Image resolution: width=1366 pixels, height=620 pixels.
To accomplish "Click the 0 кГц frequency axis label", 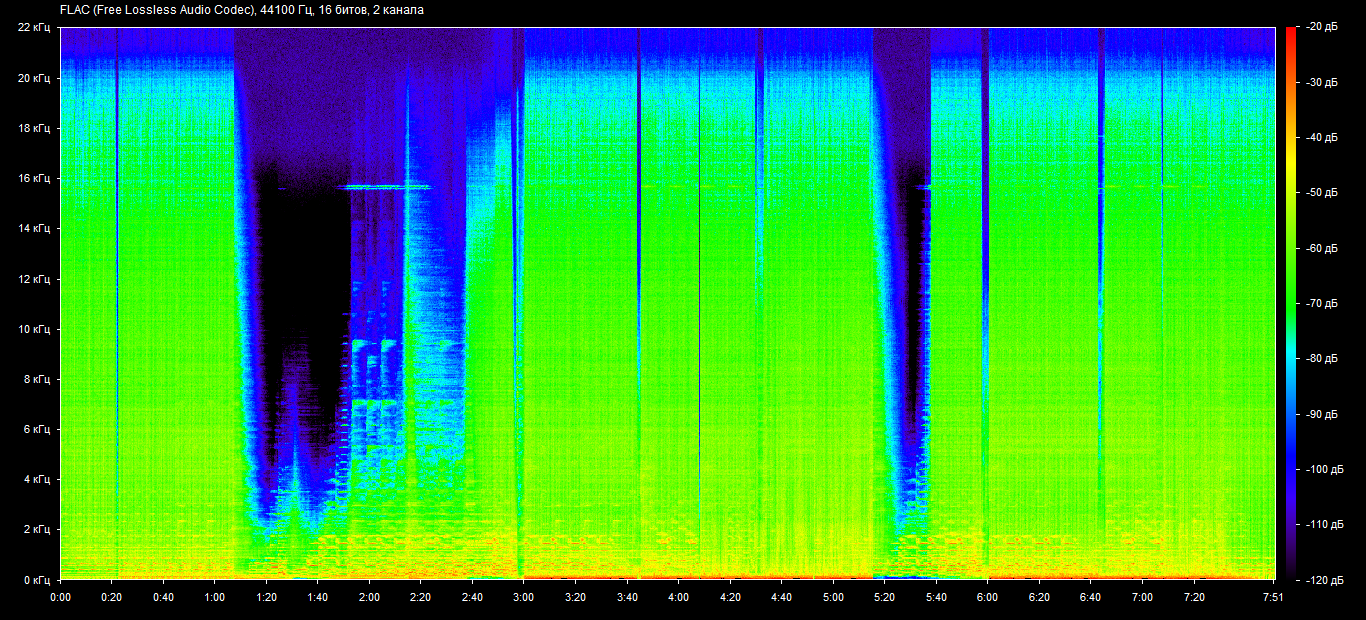I will point(37,579).
